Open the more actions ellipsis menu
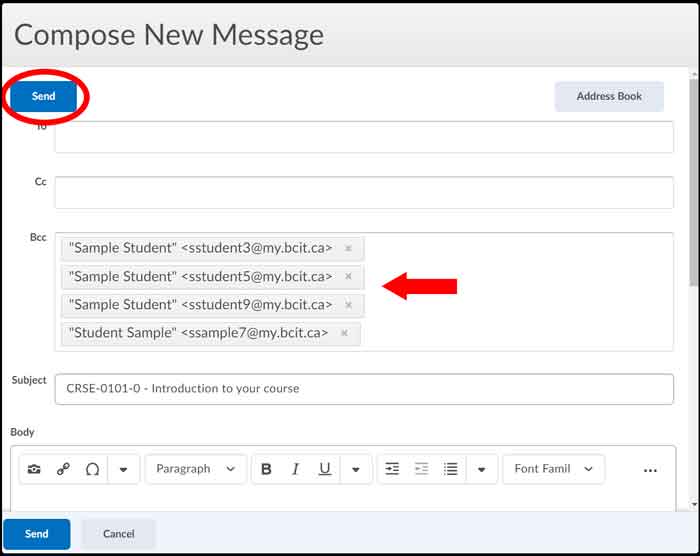 click(x=650, y=470)
